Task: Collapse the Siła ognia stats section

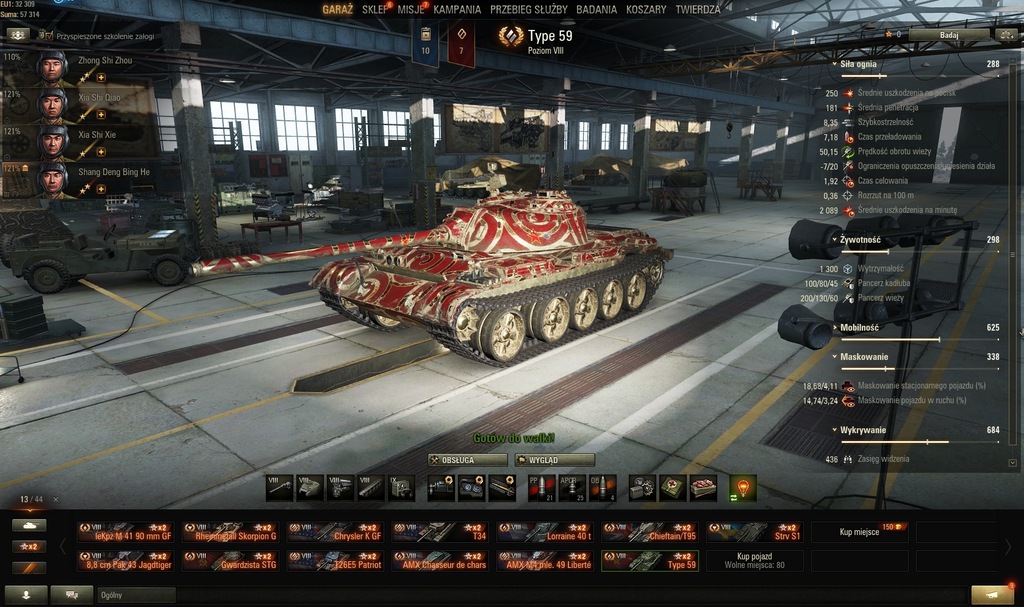Action: (855, 64)
